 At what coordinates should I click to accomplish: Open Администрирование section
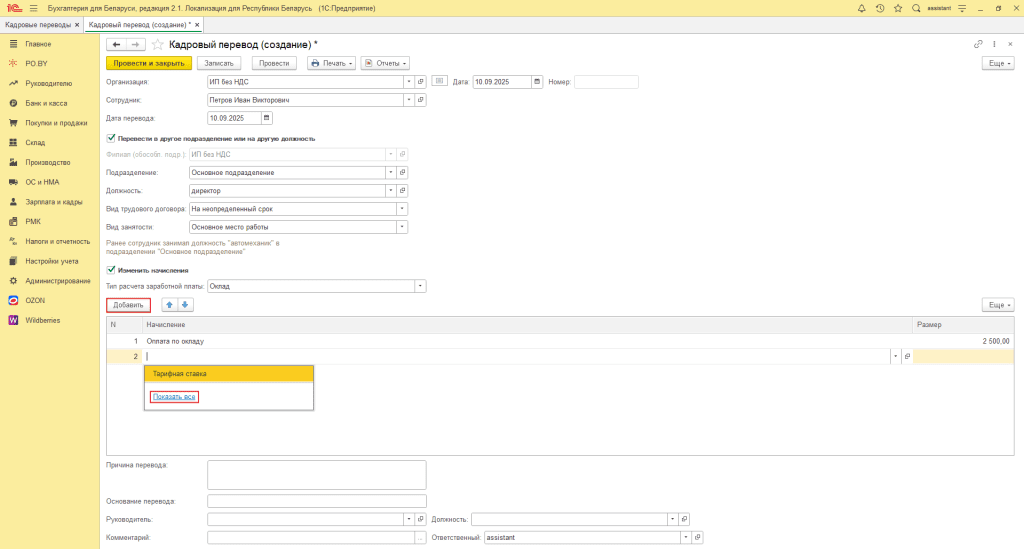(57, 281)
